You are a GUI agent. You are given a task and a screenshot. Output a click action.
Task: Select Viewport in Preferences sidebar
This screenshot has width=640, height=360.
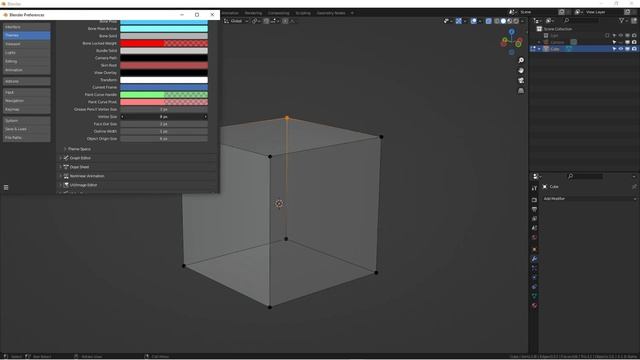[27, 44]
